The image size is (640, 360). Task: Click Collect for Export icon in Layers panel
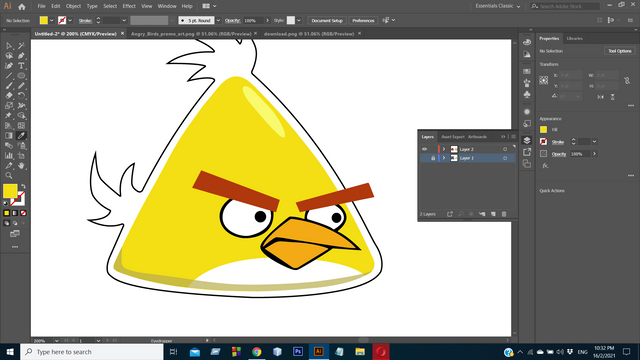click(450, 214)
